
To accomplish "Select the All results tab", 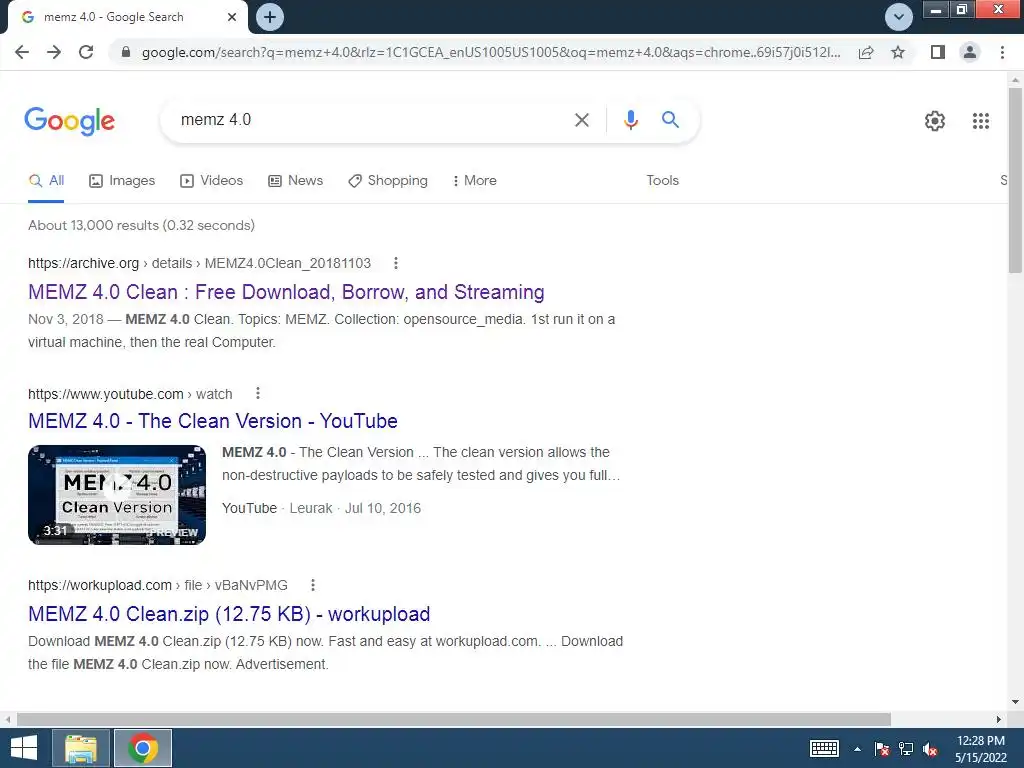I will point(46,181).
